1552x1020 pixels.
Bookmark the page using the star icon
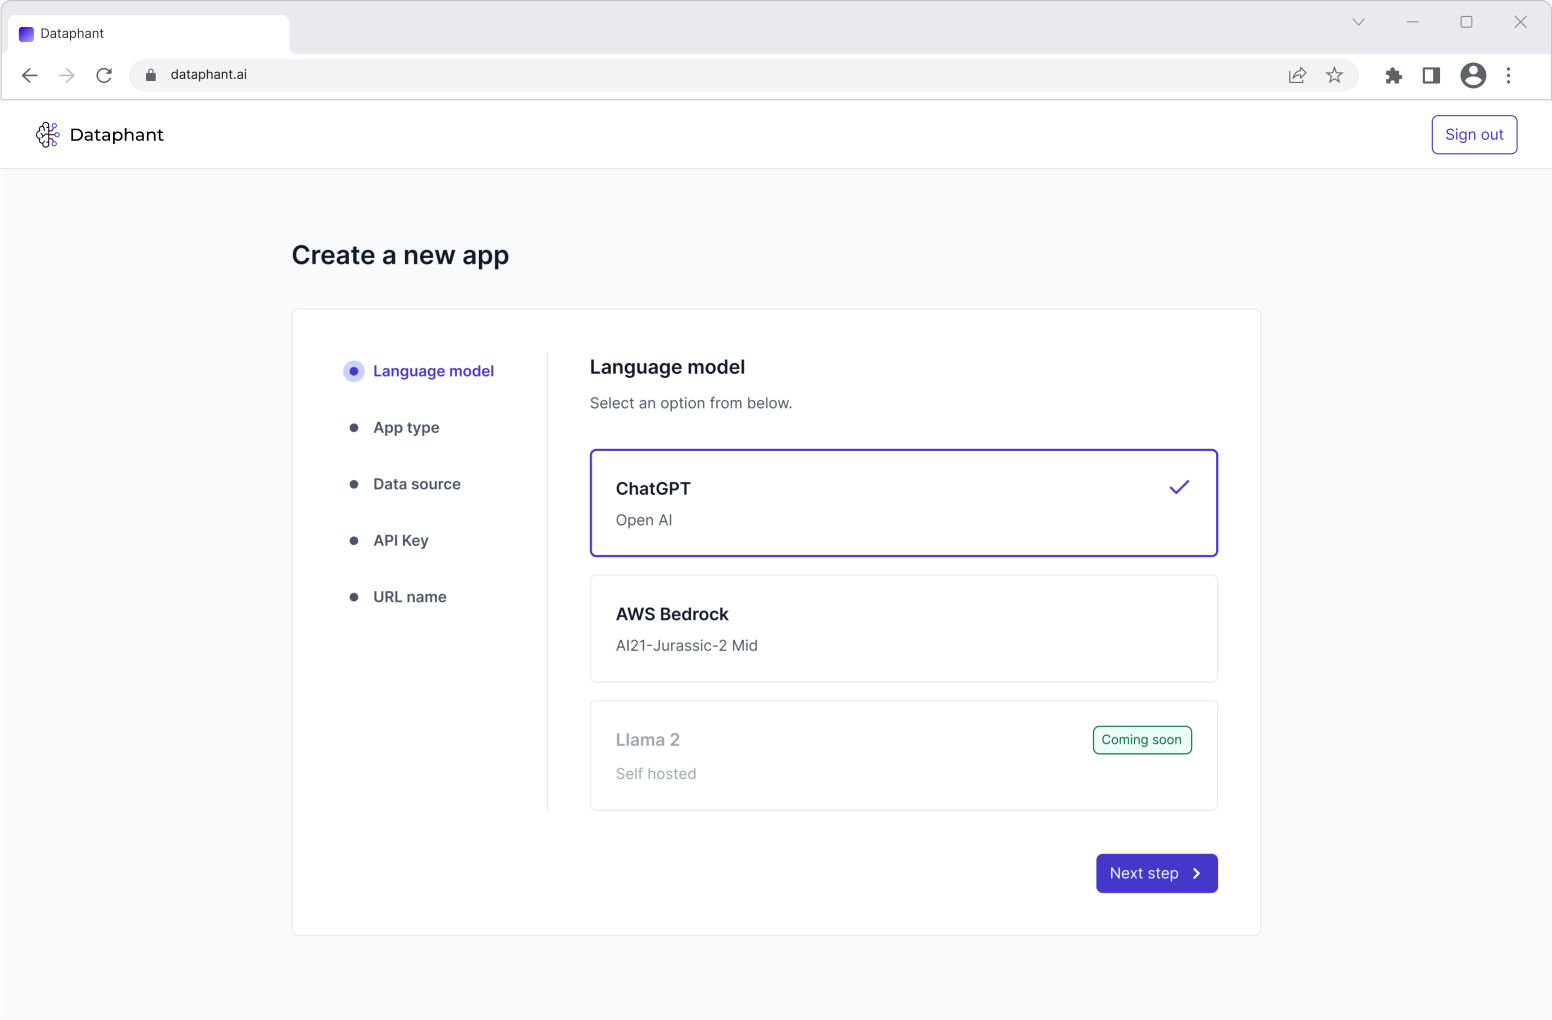tap(1334, 75)
